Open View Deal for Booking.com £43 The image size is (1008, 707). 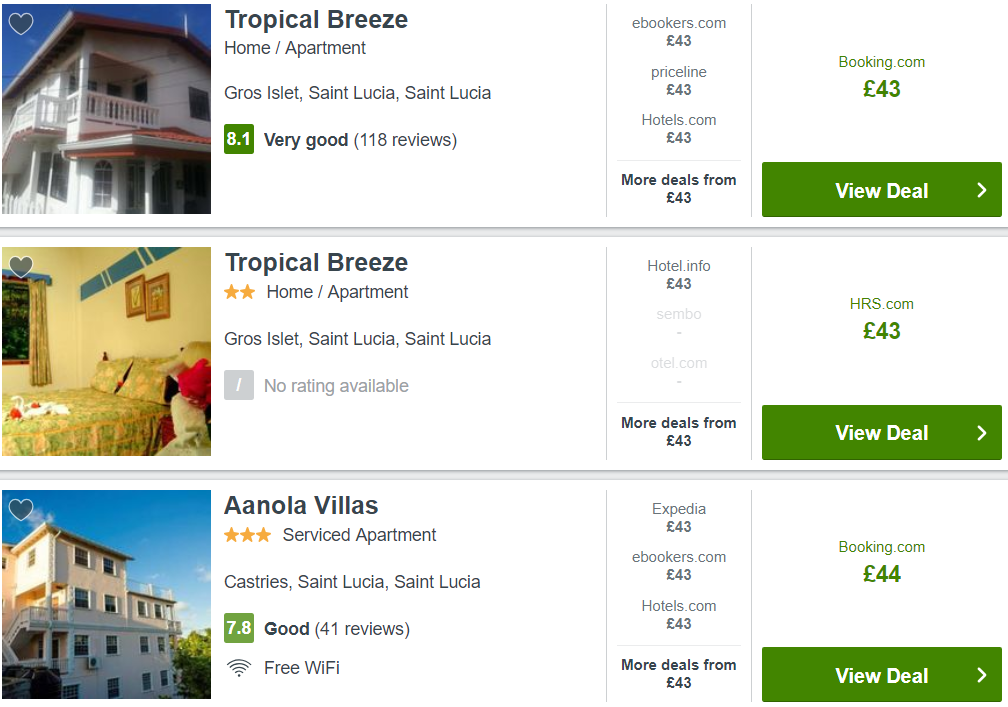click(x=881, y=190)
